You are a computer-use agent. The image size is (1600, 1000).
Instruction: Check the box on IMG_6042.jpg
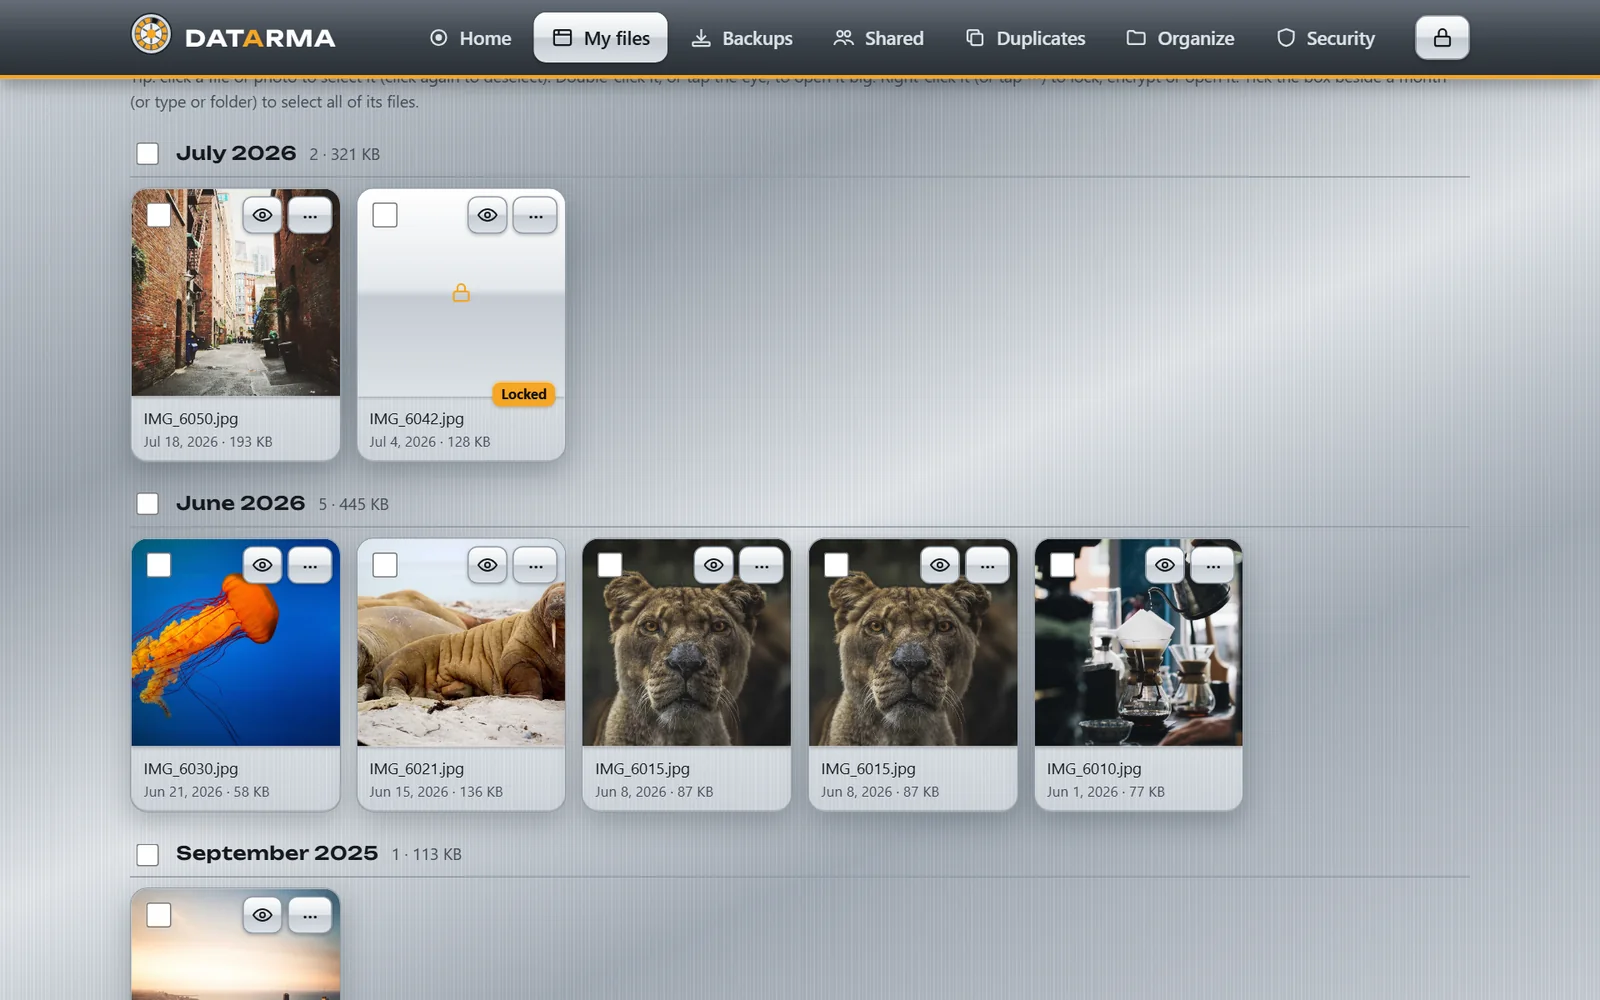point(385,215)
